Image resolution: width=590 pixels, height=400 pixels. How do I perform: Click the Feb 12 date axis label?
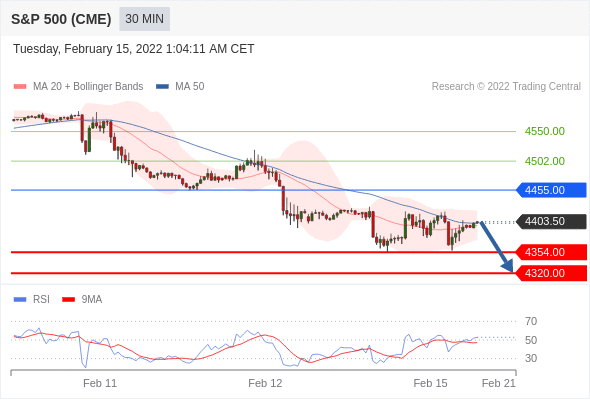(x=265, y=383)
